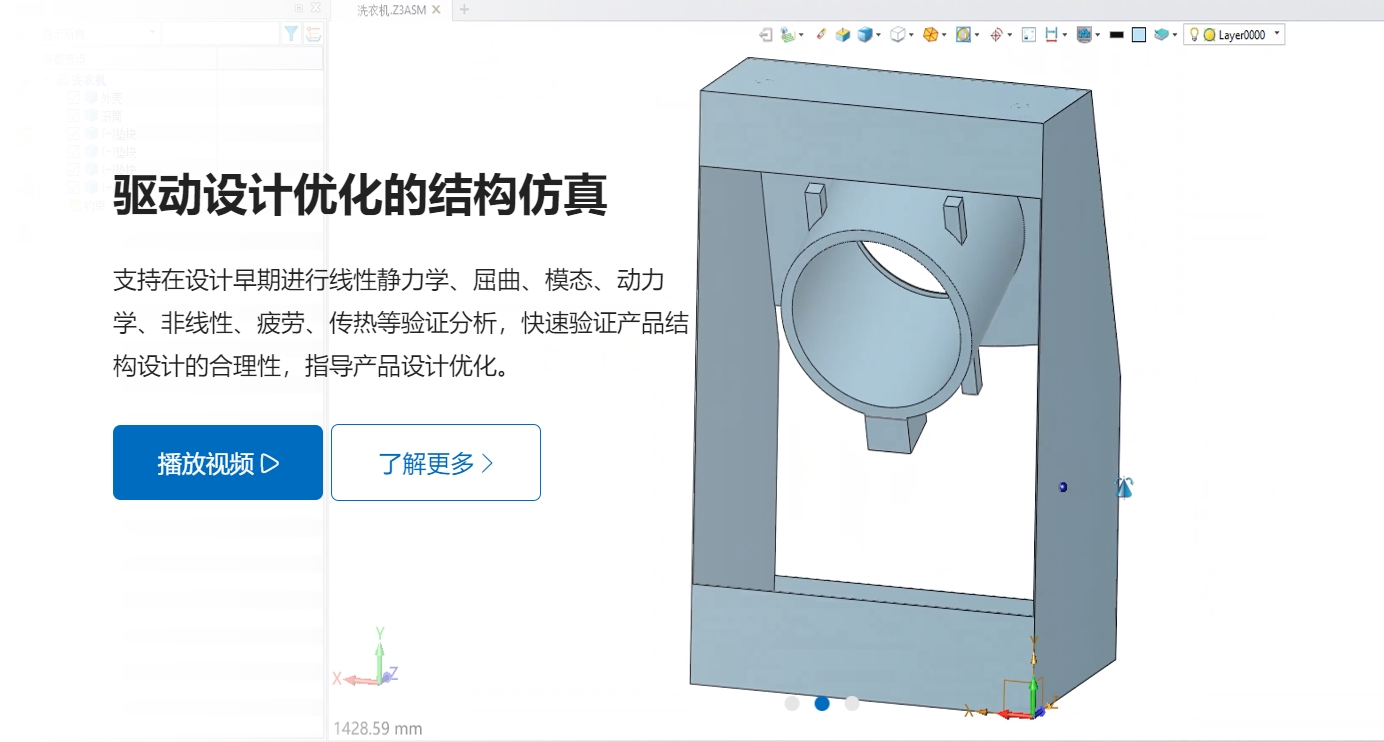Click the 播放视频 button

[217, 462]
